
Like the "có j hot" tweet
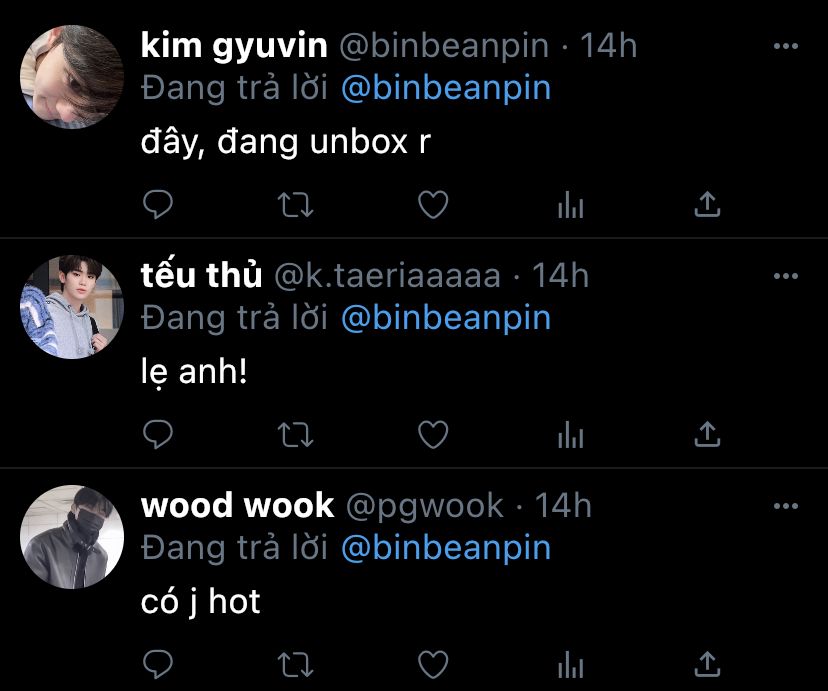pos(433,664)
